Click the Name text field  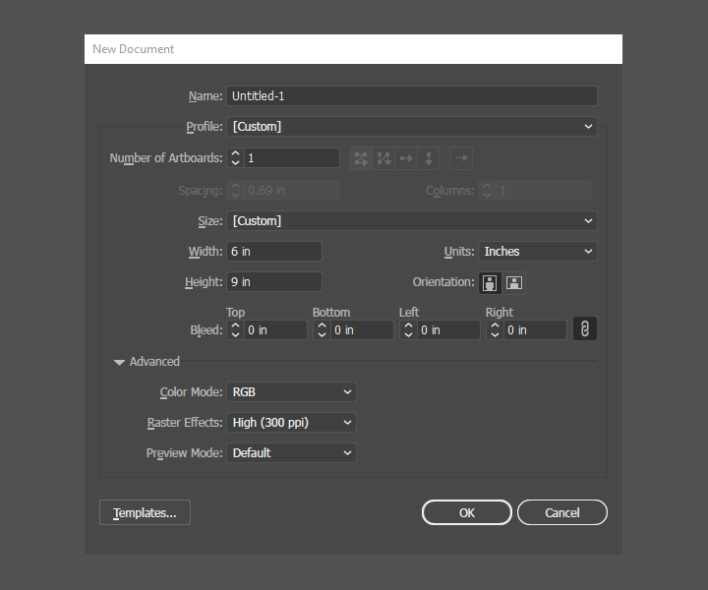pos(412,96)
